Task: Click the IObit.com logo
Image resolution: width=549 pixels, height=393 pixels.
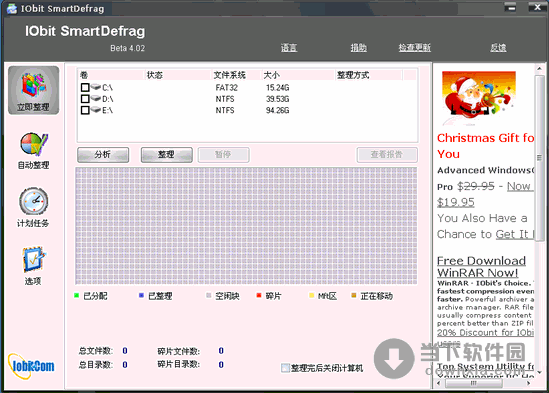Action: pyautogui.click(x=32, y=366)
